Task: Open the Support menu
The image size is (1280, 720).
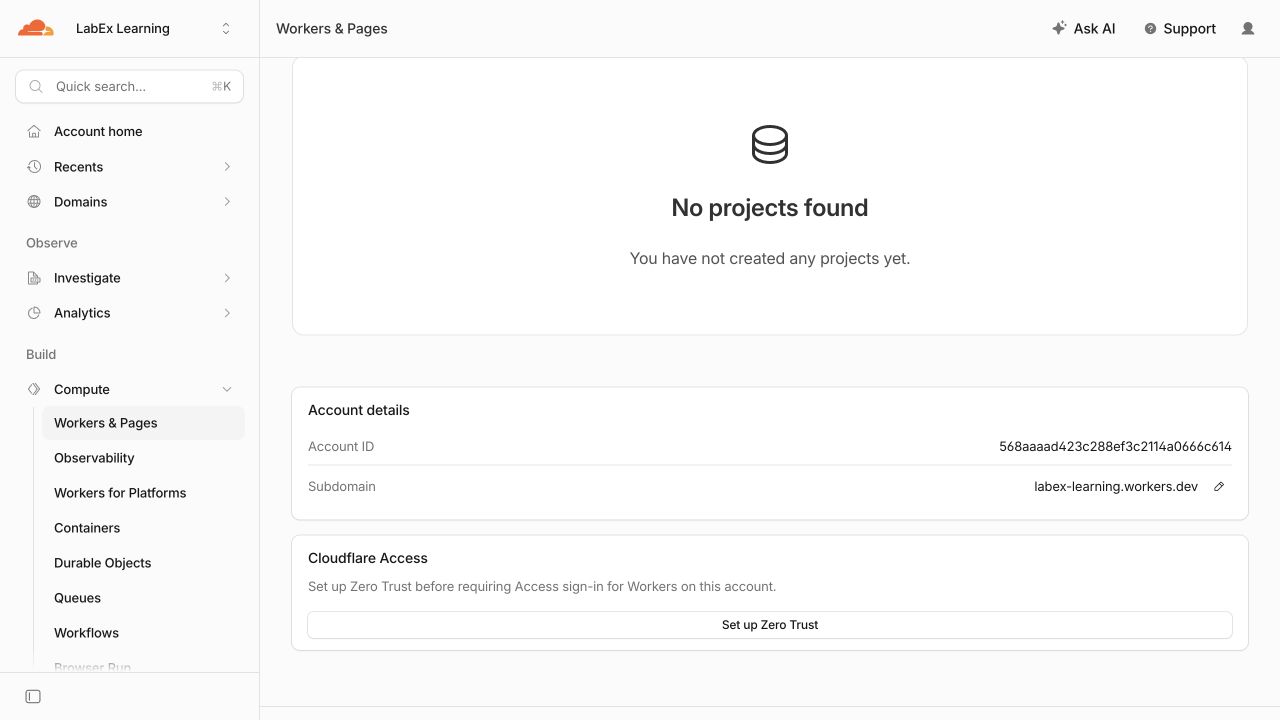Action: point(1180,29)
